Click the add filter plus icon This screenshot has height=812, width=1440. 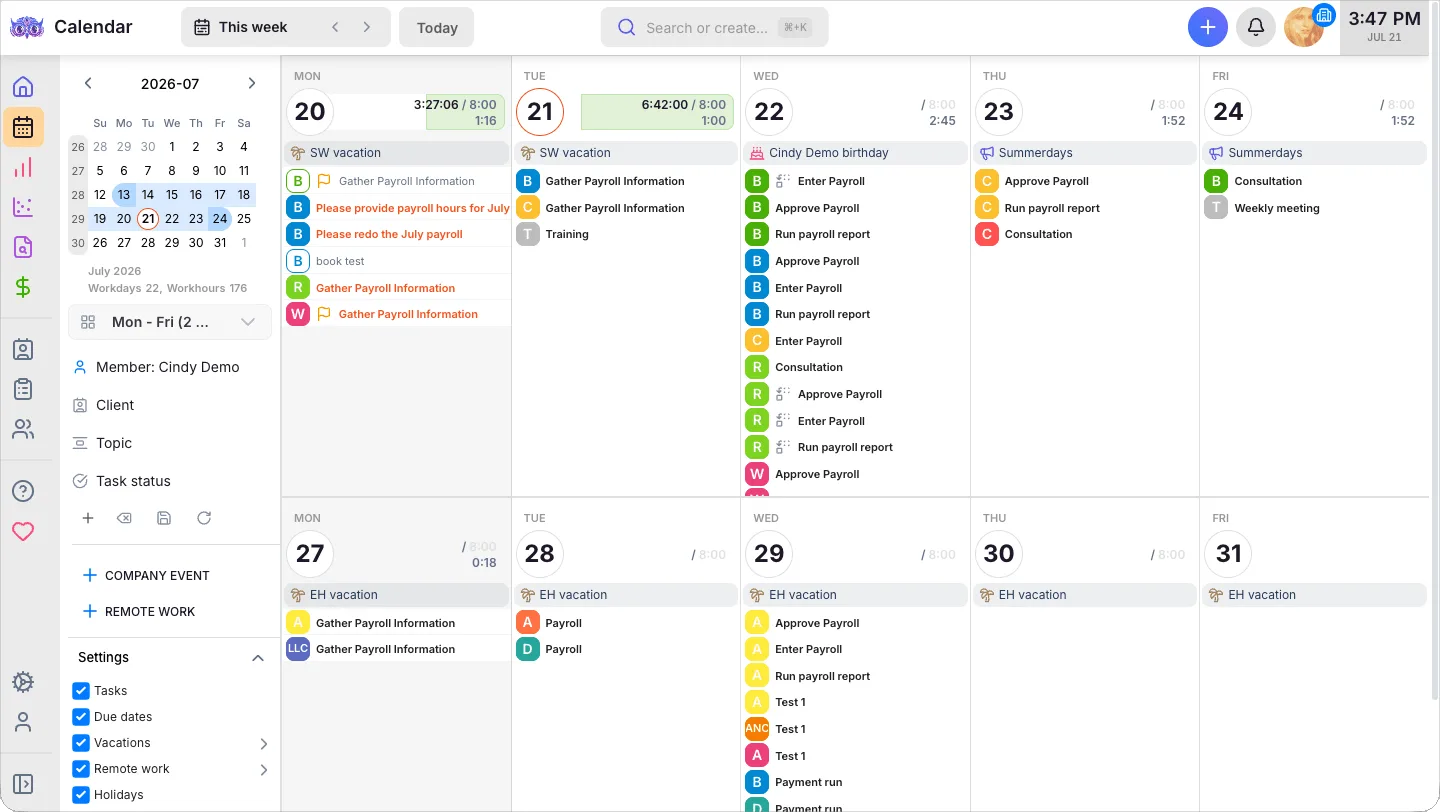[x=88, y=518]
